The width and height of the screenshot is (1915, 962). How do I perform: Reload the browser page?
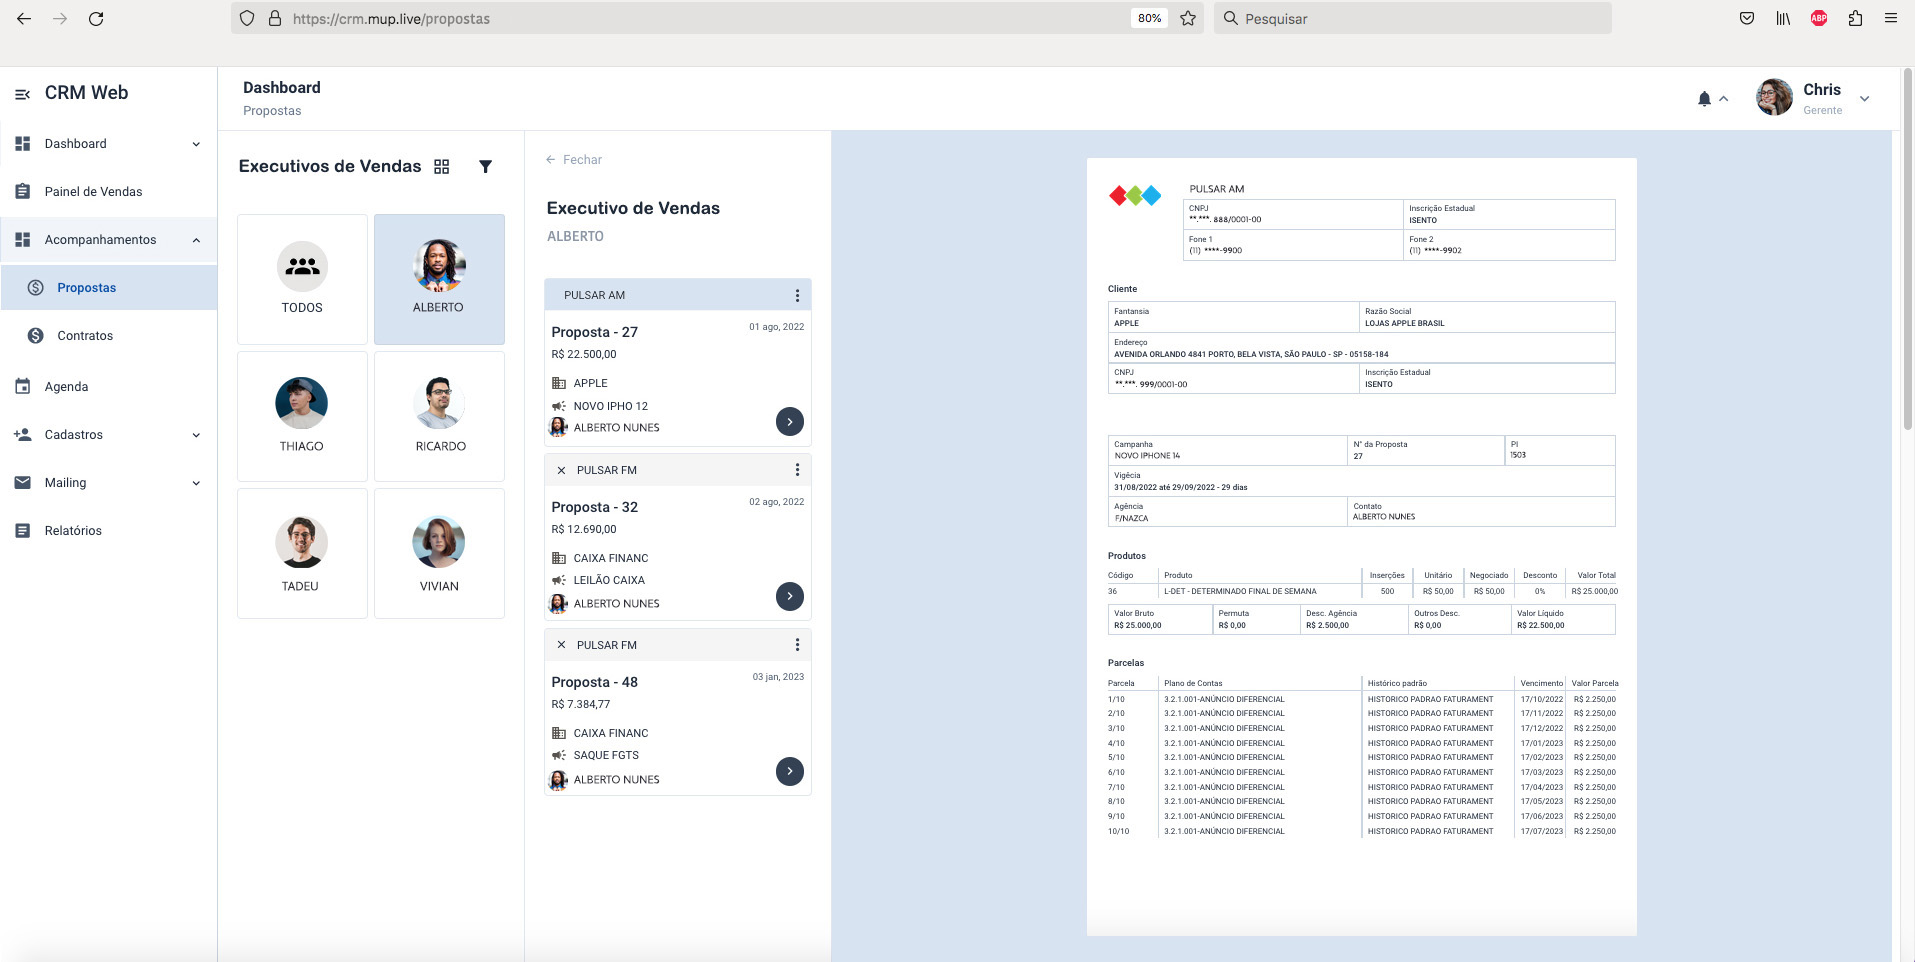click(96, 19)
